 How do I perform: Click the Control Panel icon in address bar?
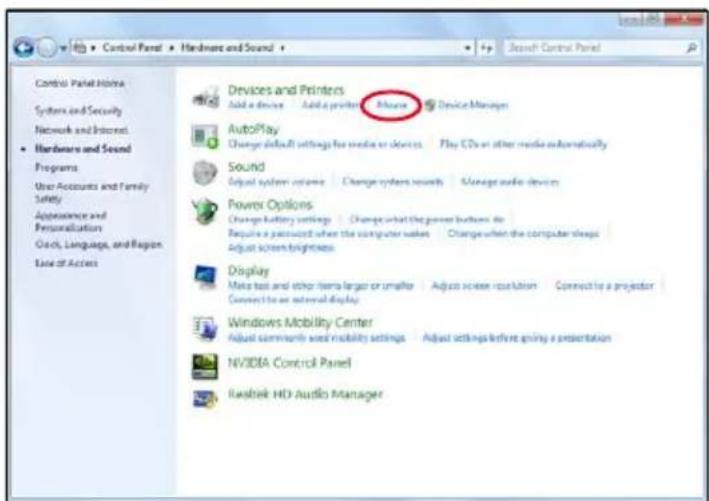(80, 47)
